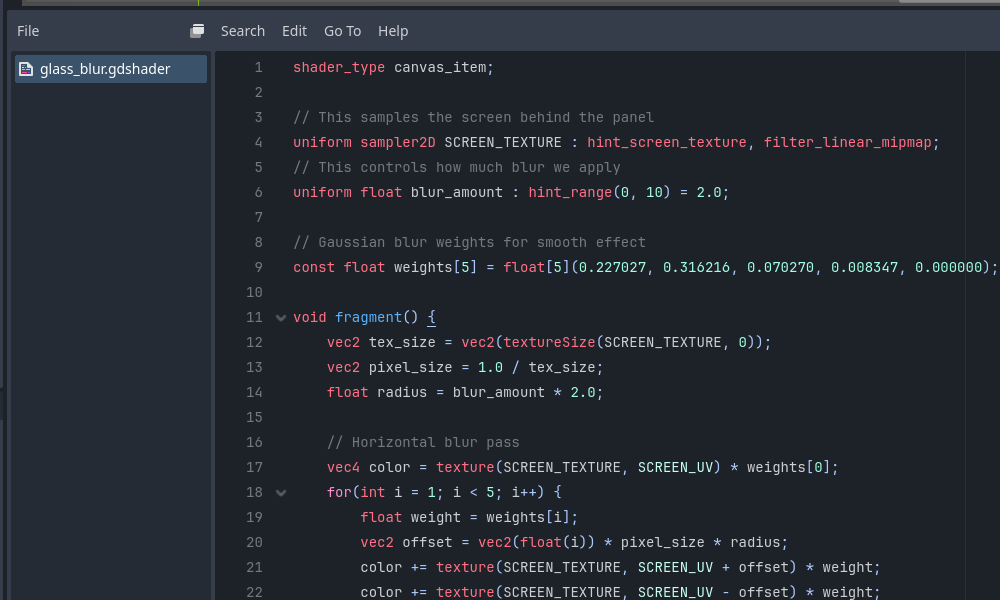Click 'weights[0]' on line 17

click(789, 468)
